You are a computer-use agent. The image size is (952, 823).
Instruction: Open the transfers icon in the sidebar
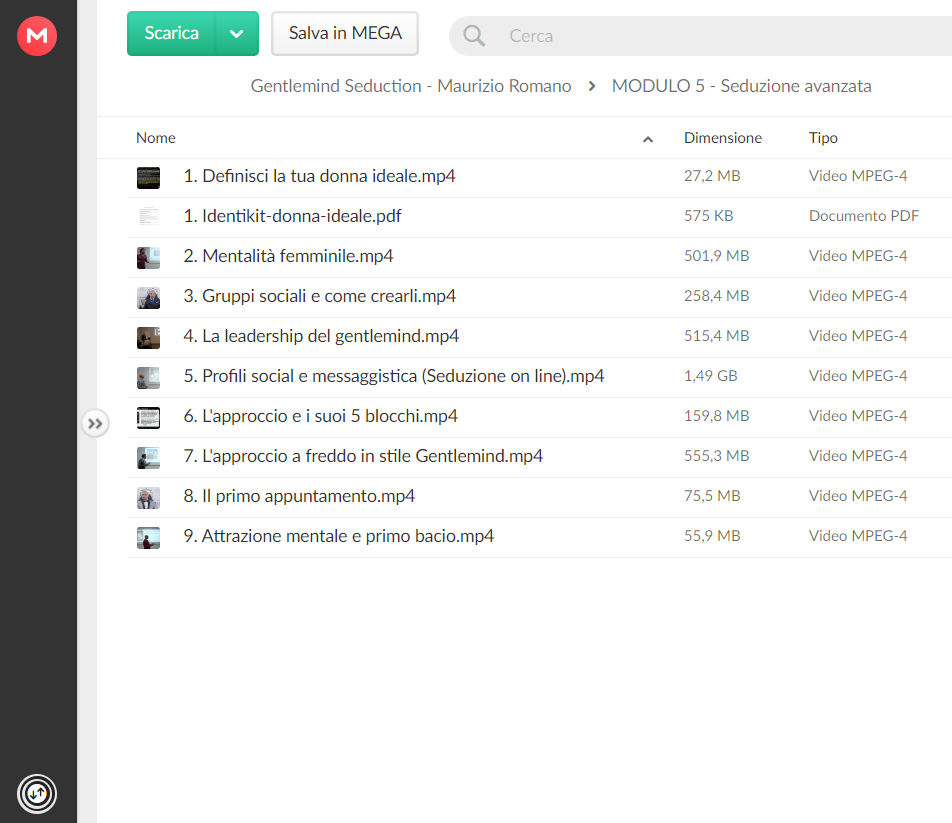37,793
